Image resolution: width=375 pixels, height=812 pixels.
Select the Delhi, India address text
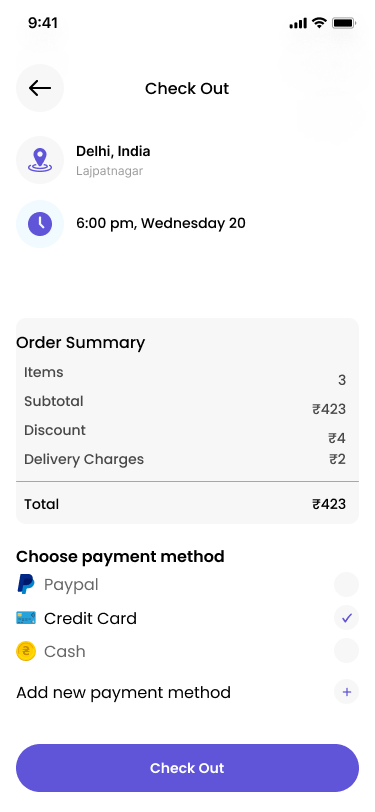point(113,152)
